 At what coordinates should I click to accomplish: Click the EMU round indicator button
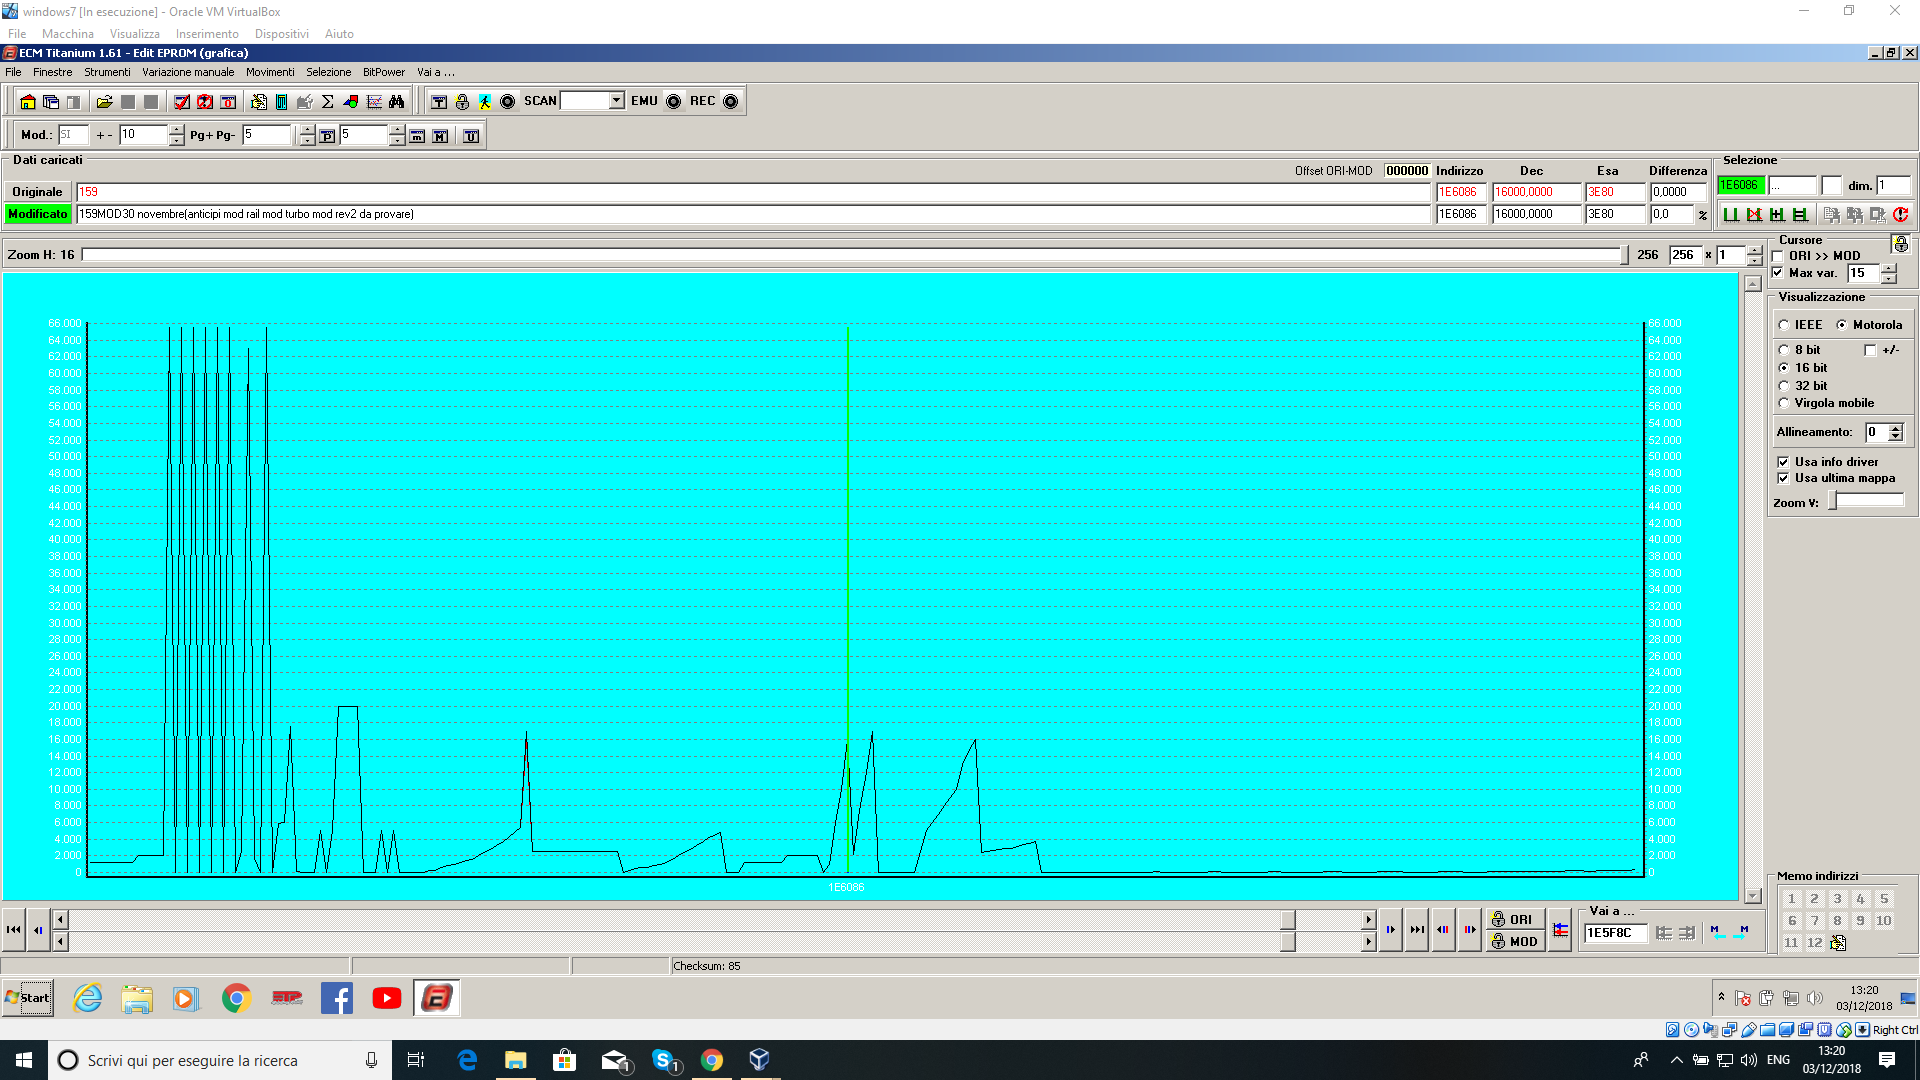coord(674,102)
